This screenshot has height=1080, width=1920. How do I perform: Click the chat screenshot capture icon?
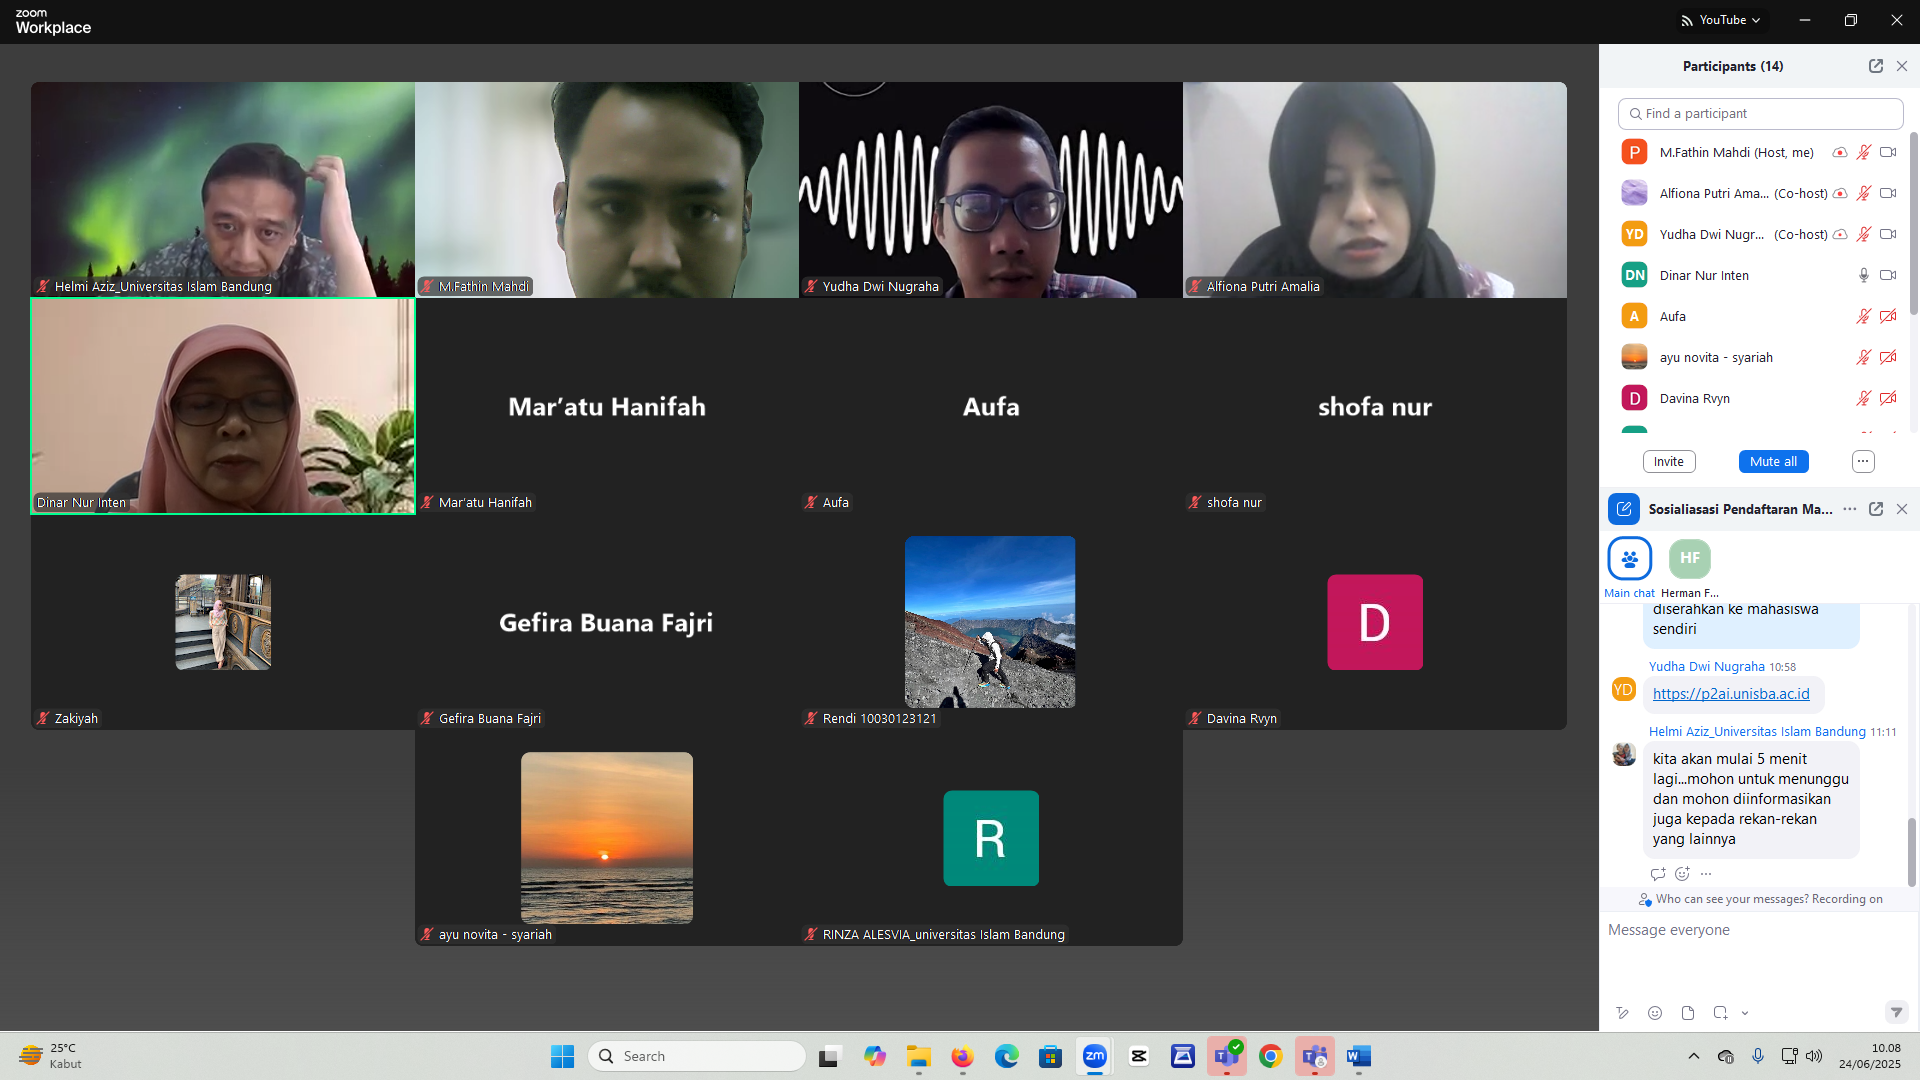[x=1720, y=1013]
